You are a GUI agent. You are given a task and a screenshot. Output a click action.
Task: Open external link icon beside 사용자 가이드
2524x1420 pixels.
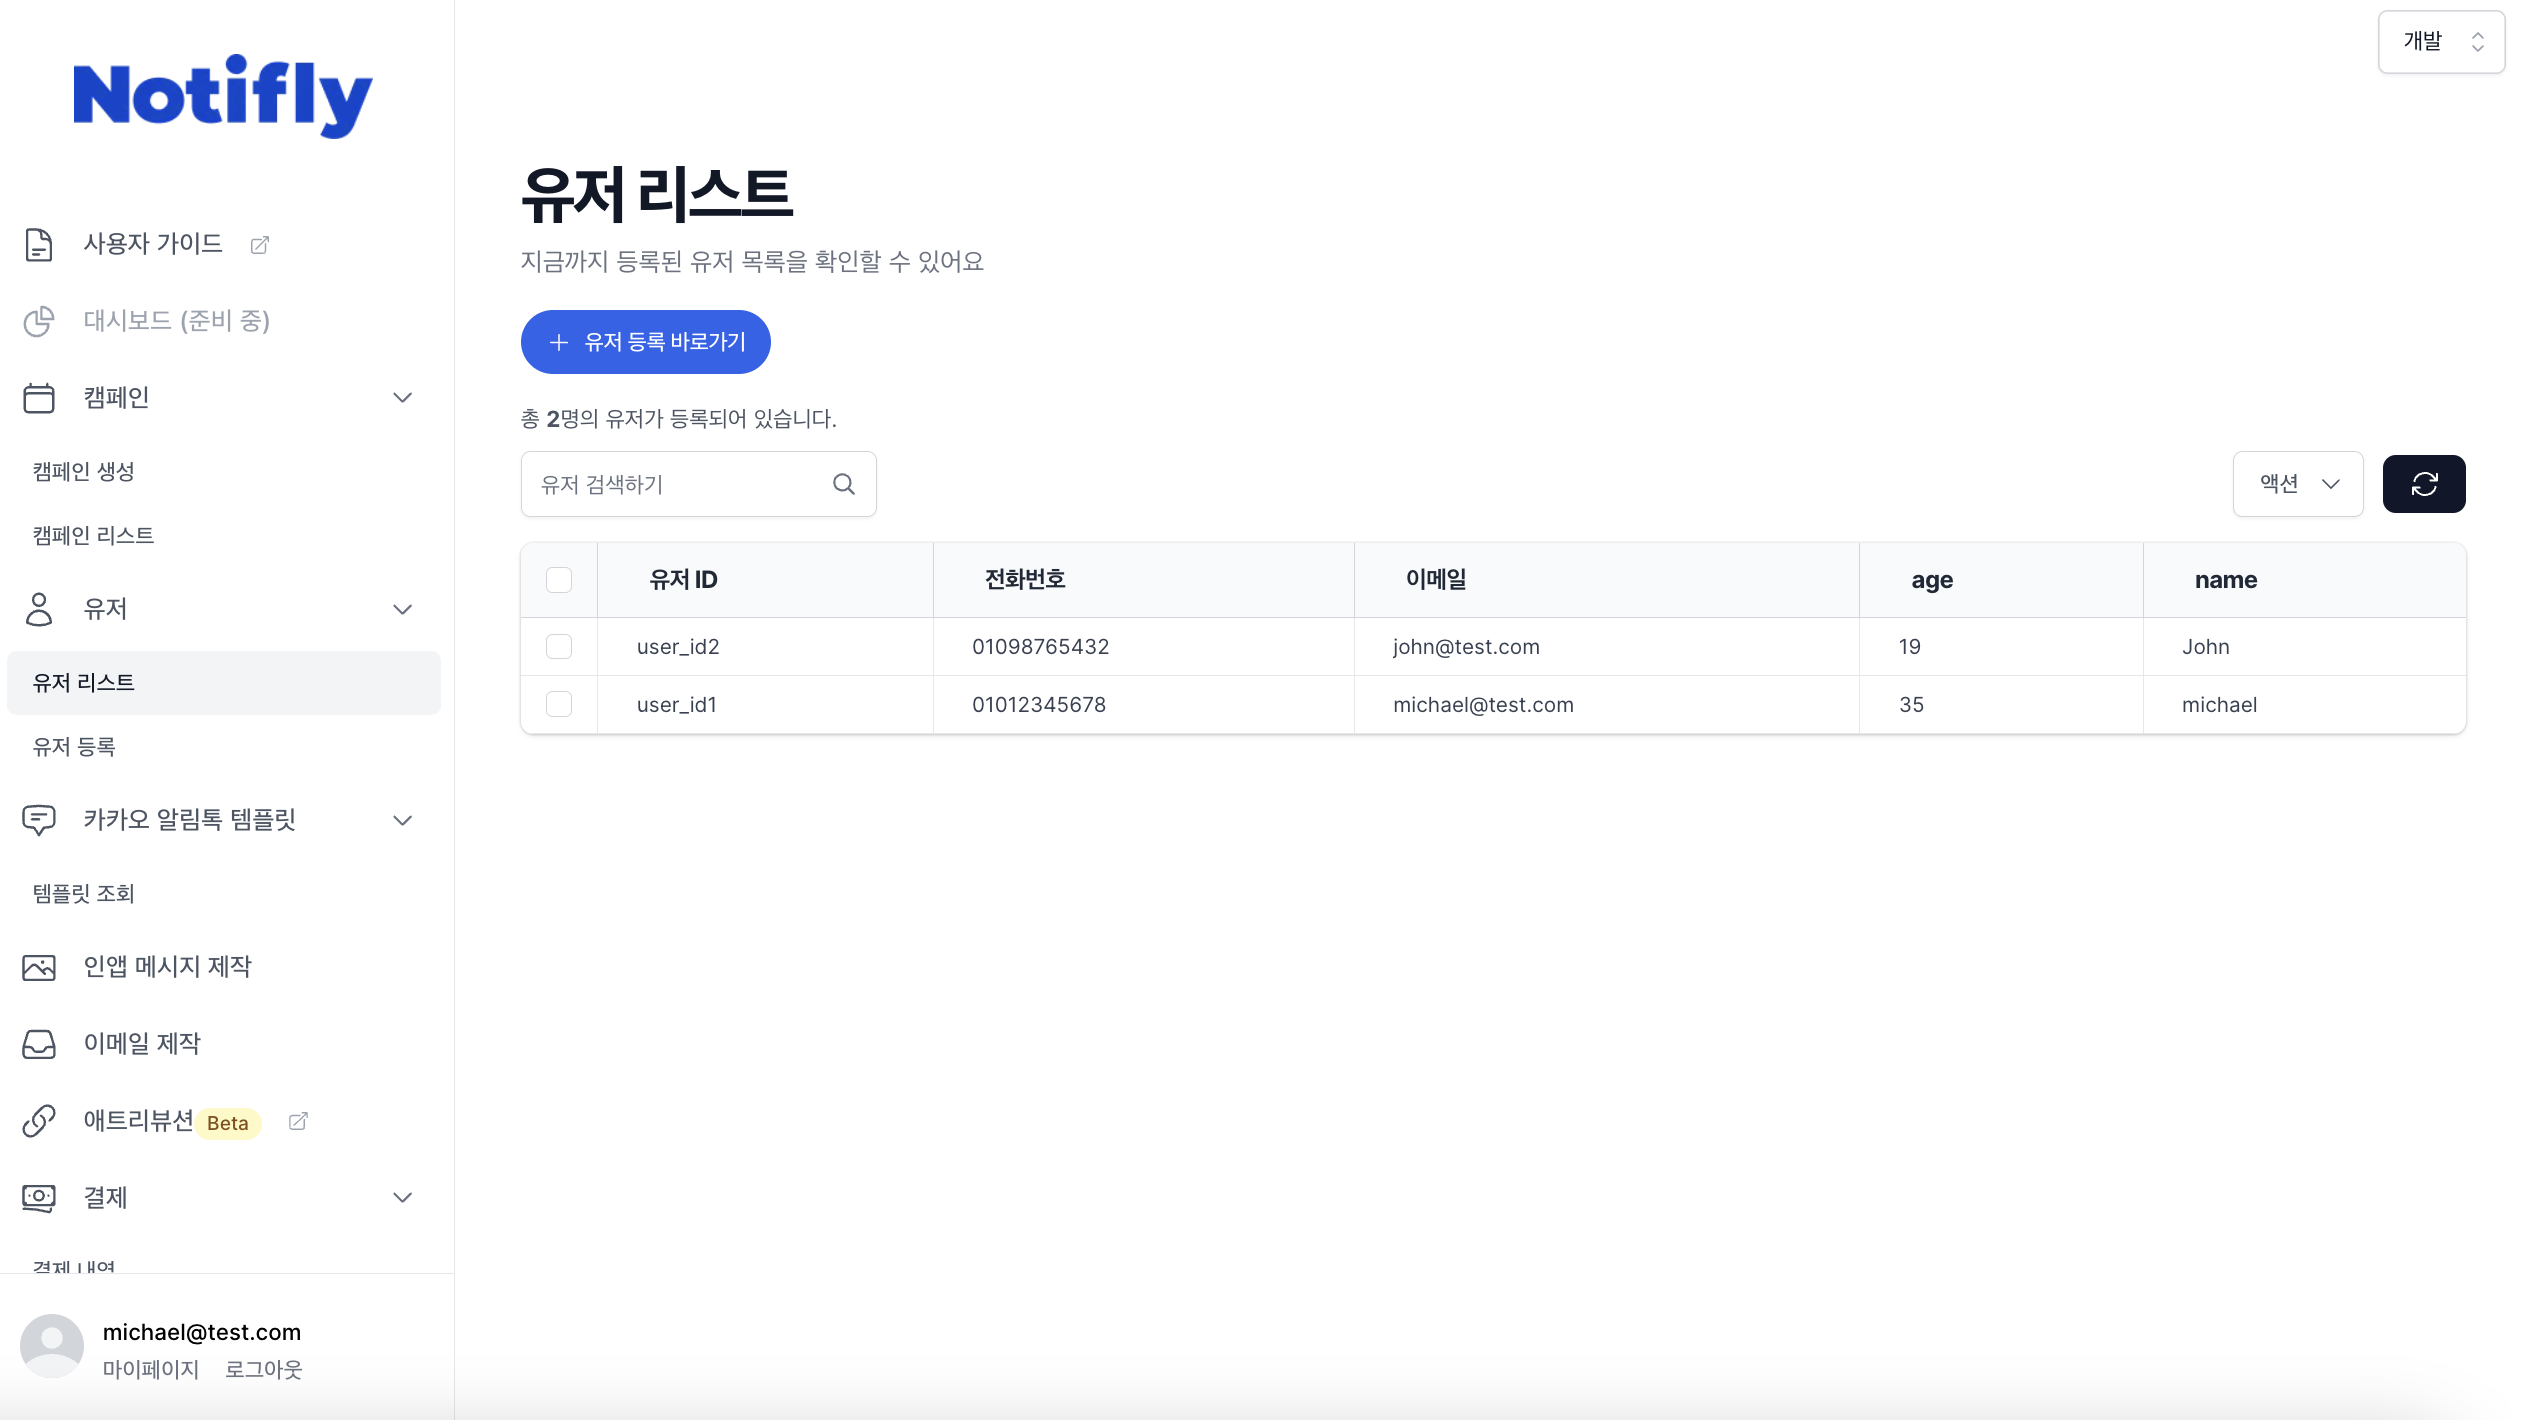click(x=259, y=245)
